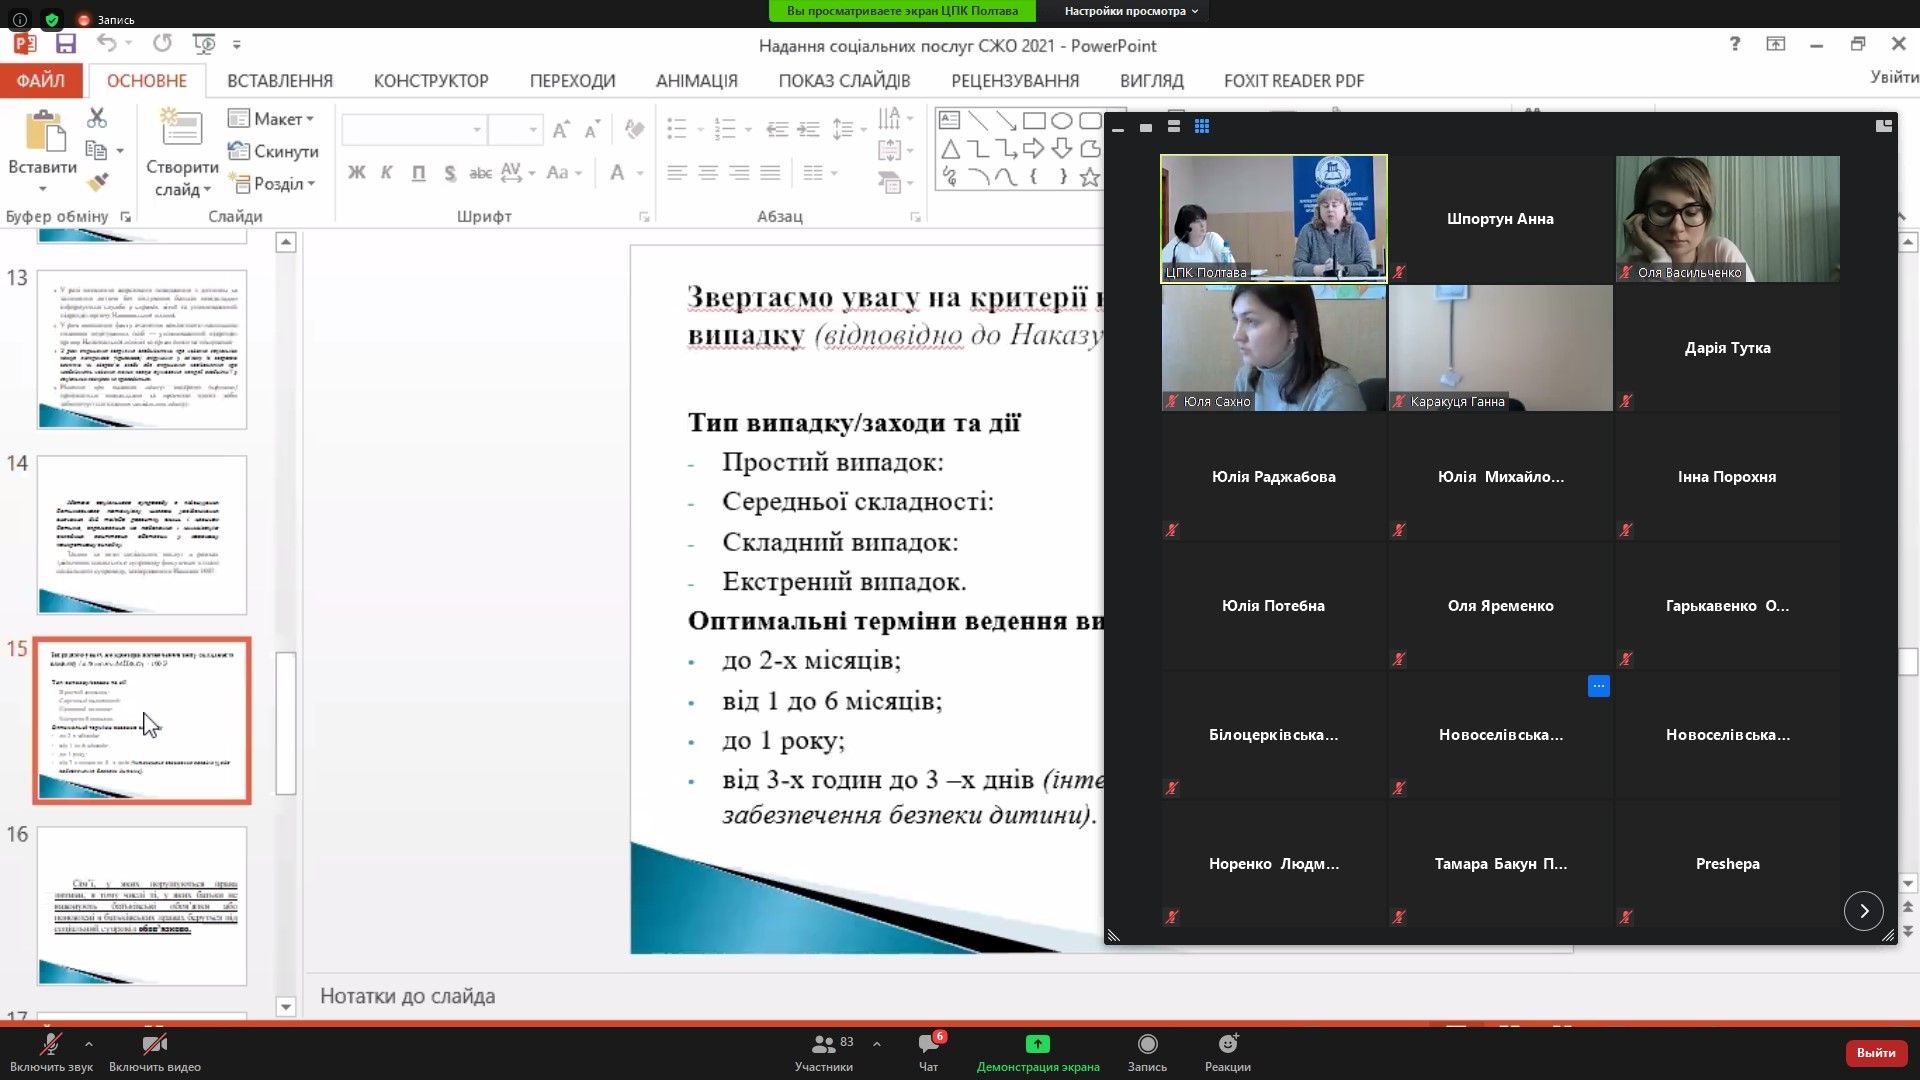Open the Розділ section dropdown
The width and height of the screenshot is (1920, 1080).
(272, 184)
